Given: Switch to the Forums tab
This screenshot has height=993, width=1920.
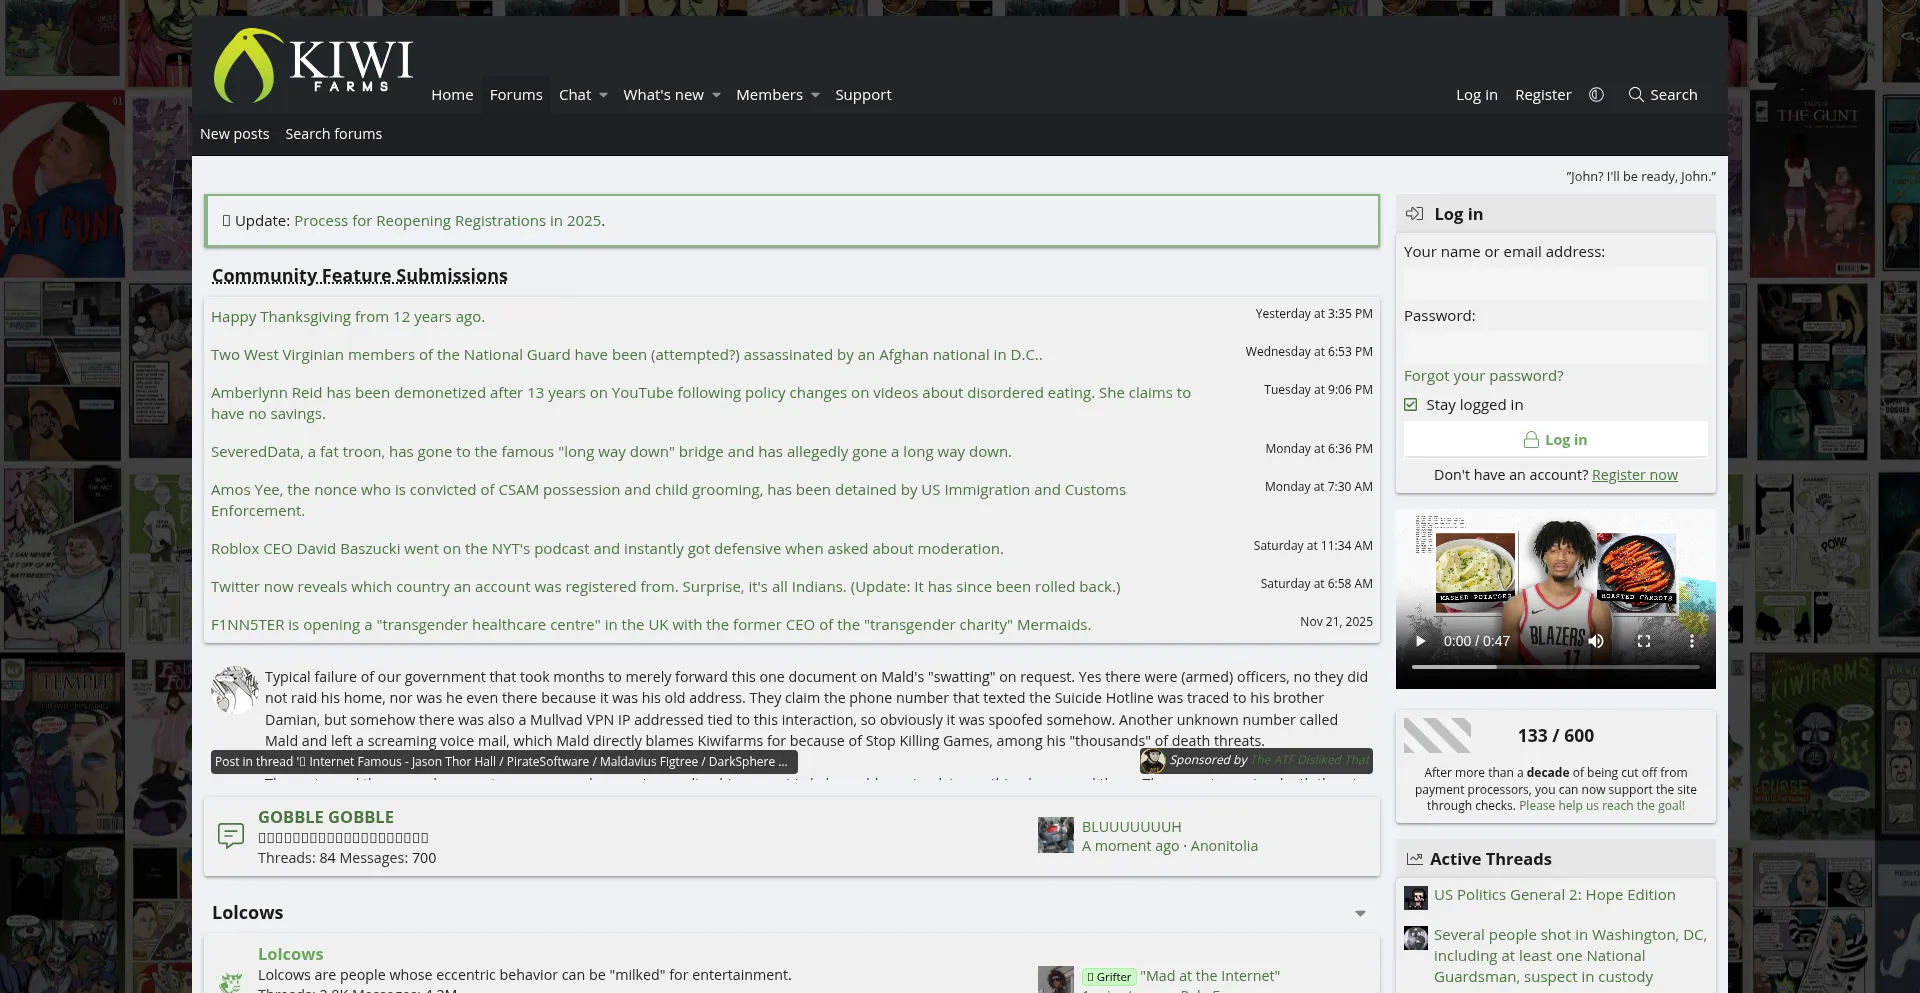Looking at the screenshot, I should click(x=516, y=95).
